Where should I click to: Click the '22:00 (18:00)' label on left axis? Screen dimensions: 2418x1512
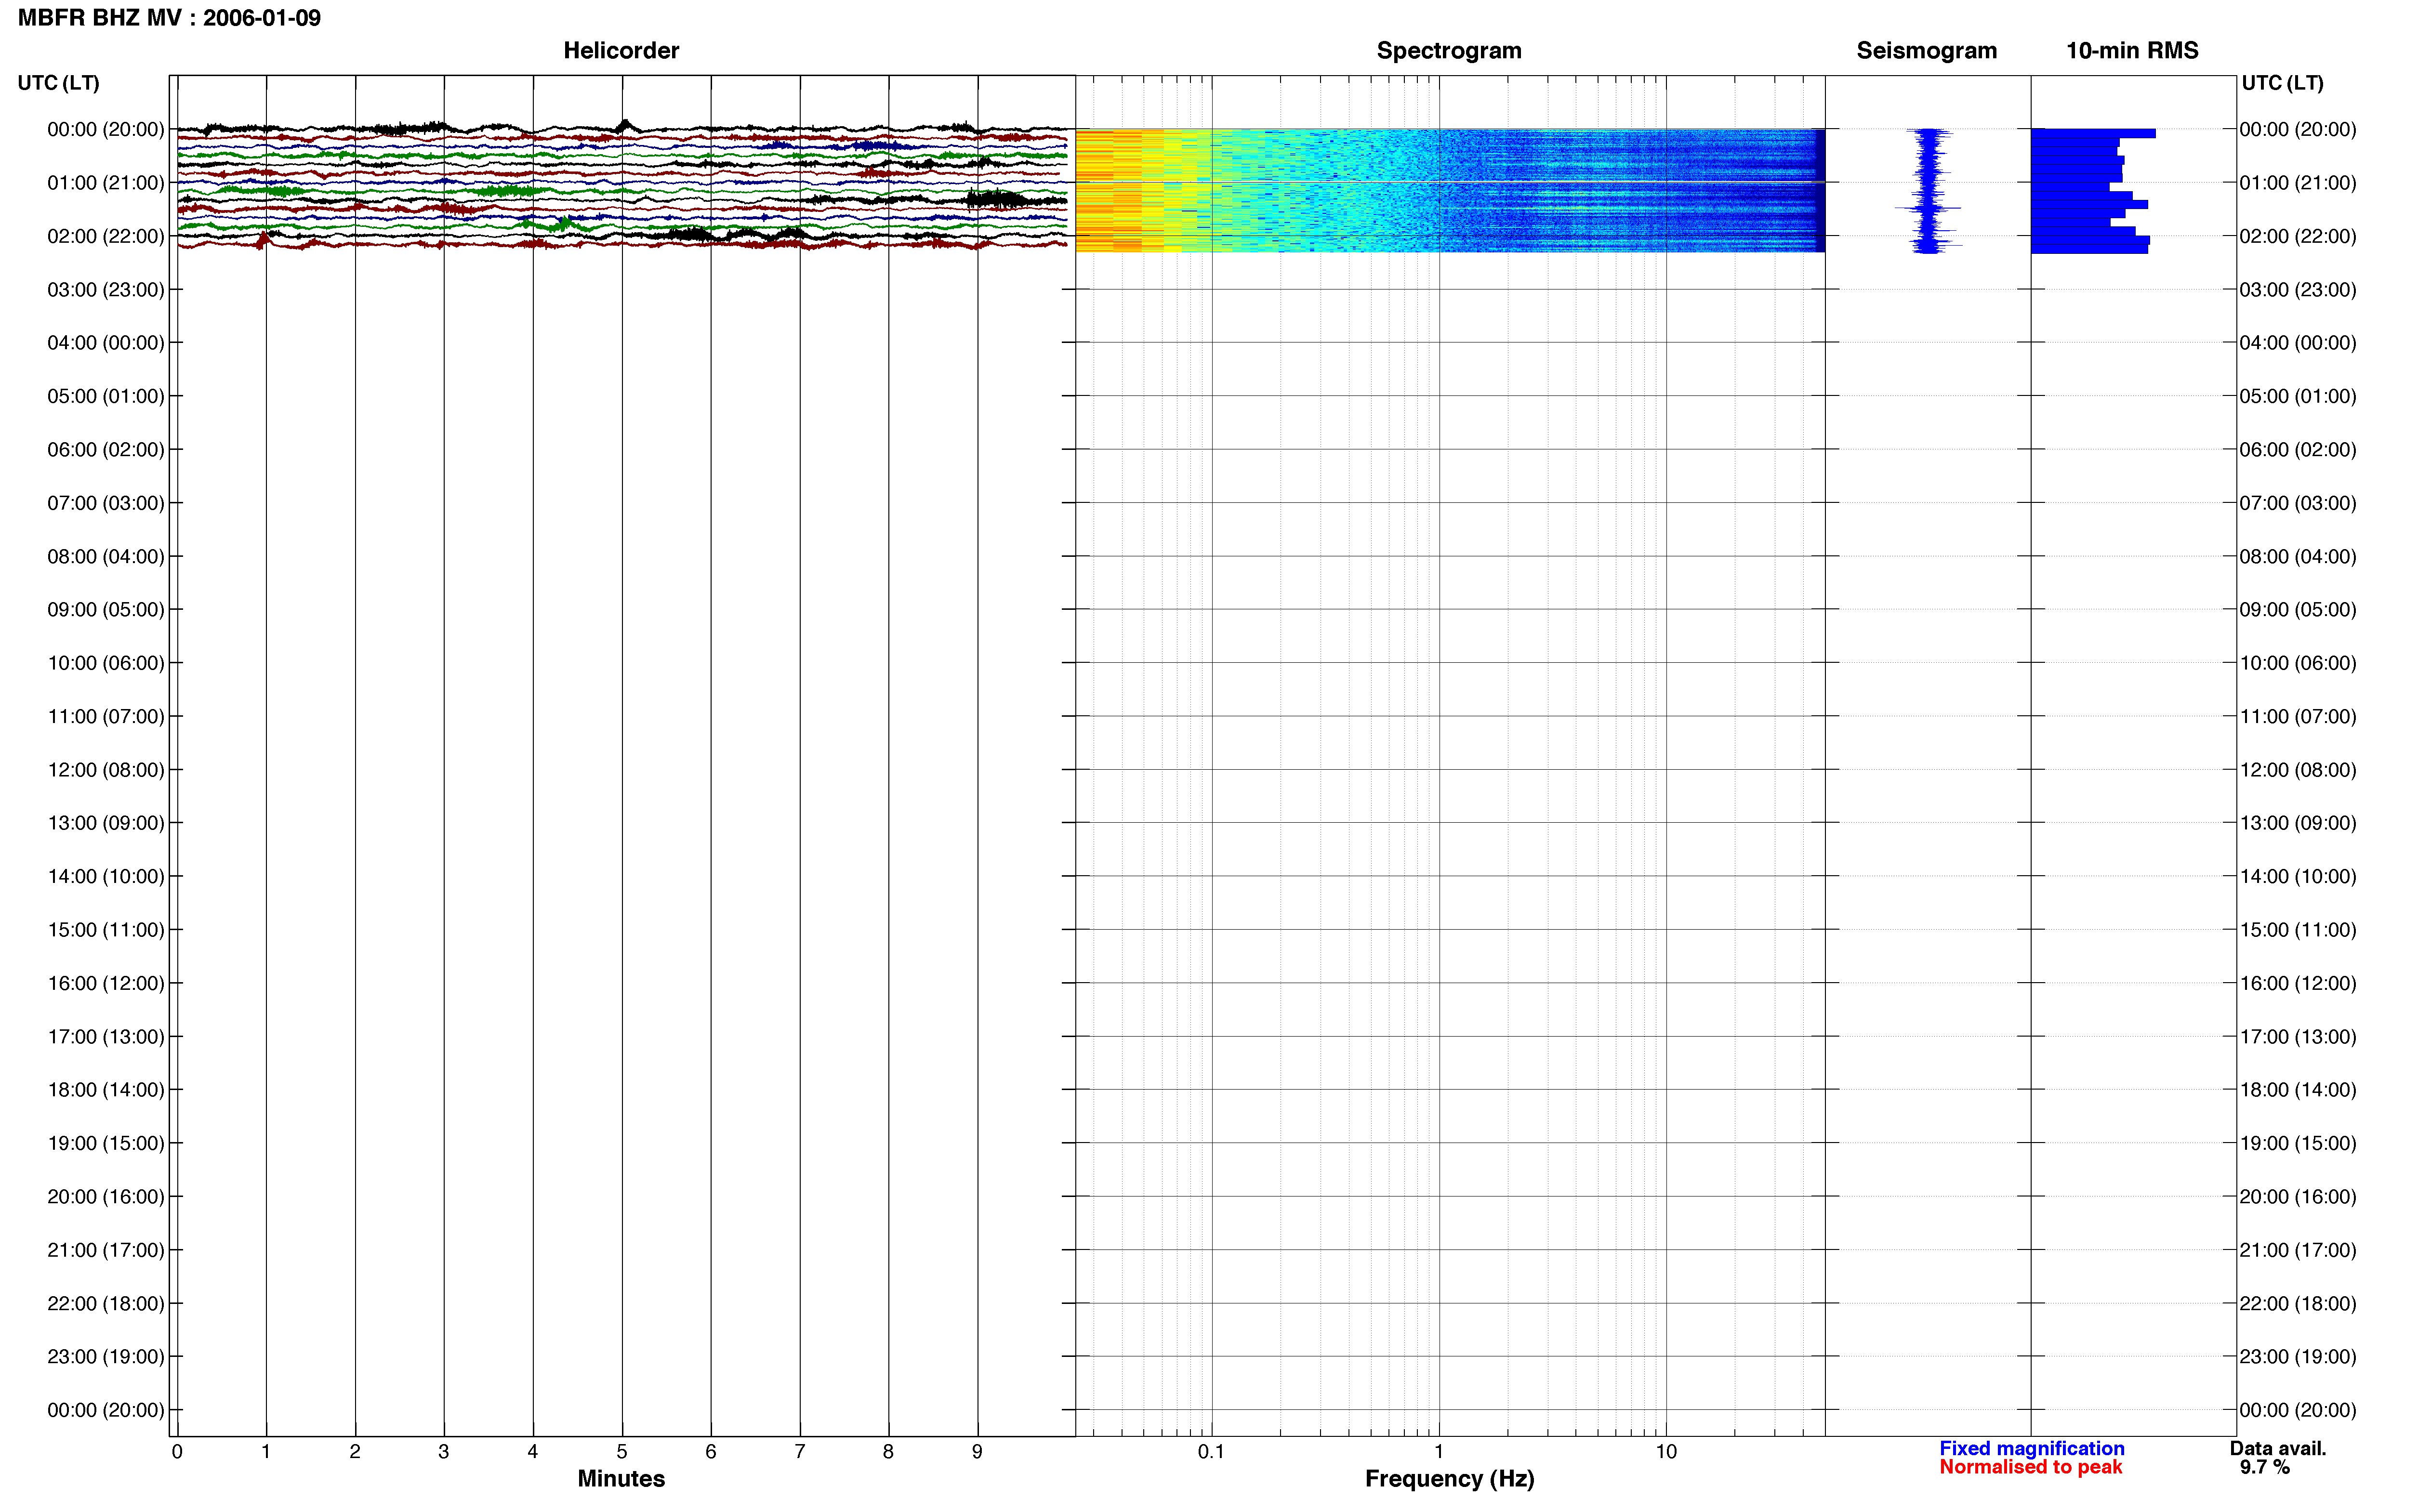(106, 1304)
